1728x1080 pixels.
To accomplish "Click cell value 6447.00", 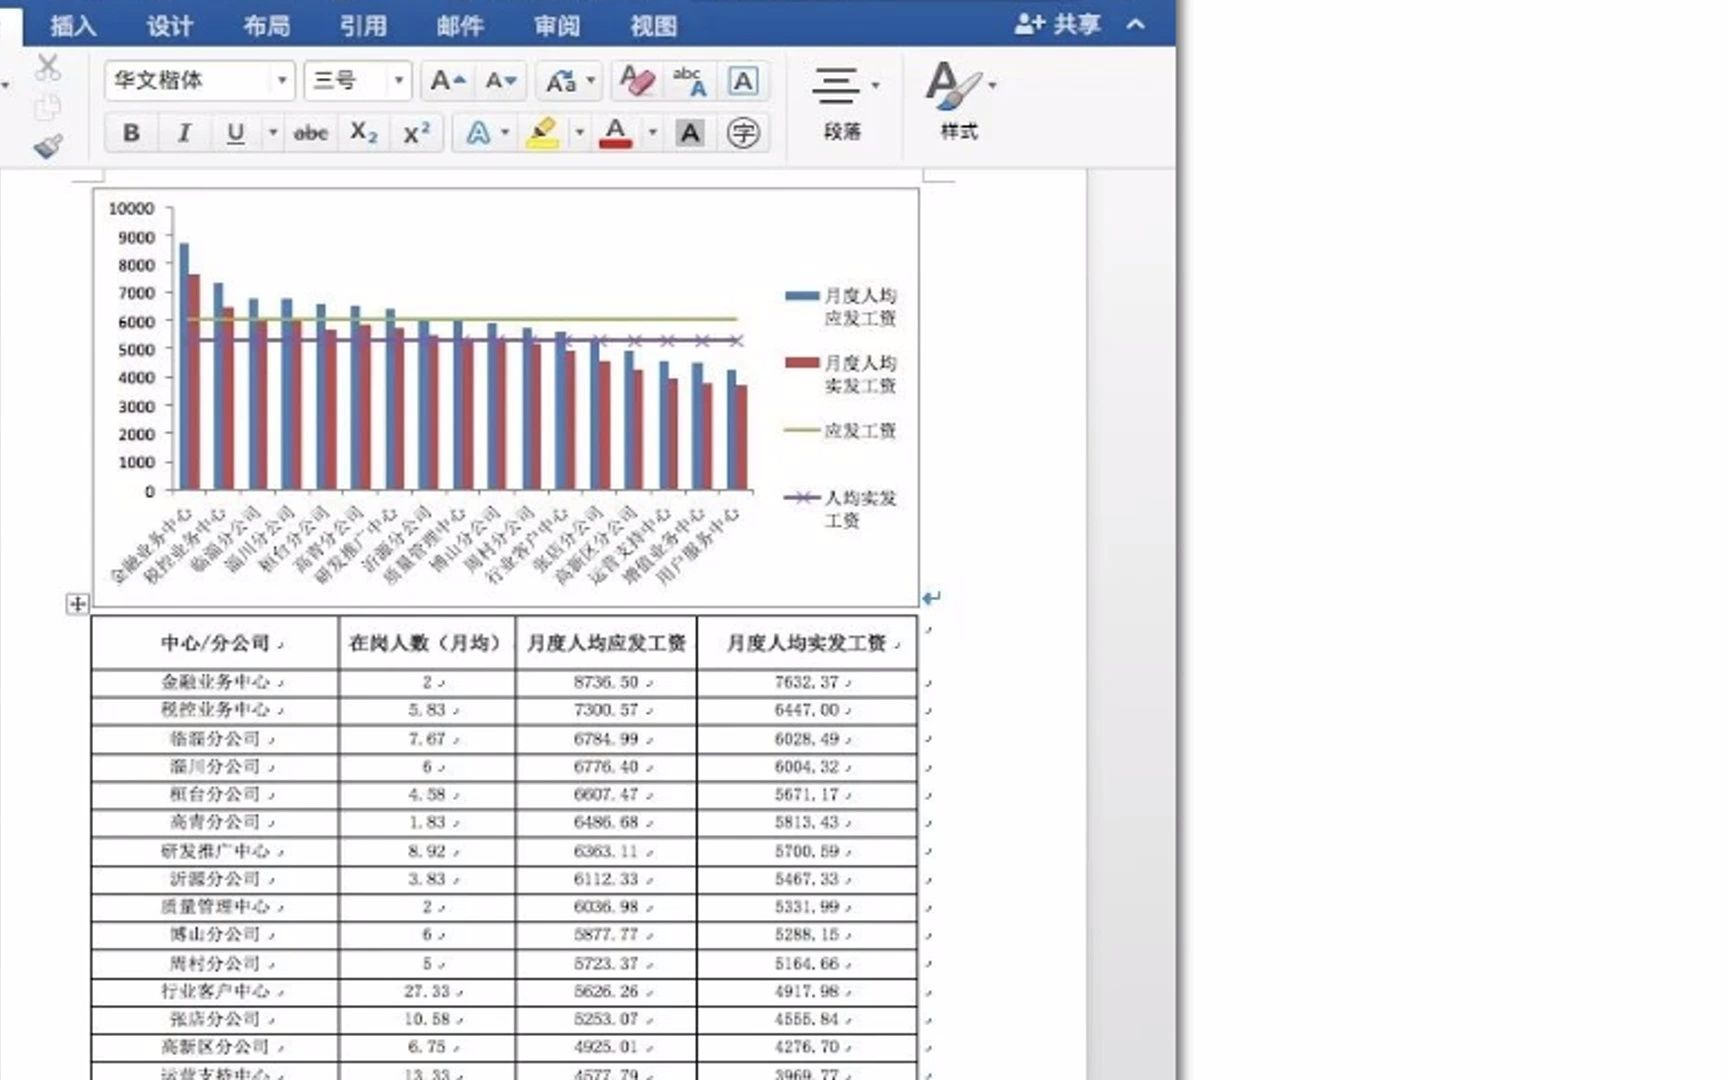I will point(806,709).
